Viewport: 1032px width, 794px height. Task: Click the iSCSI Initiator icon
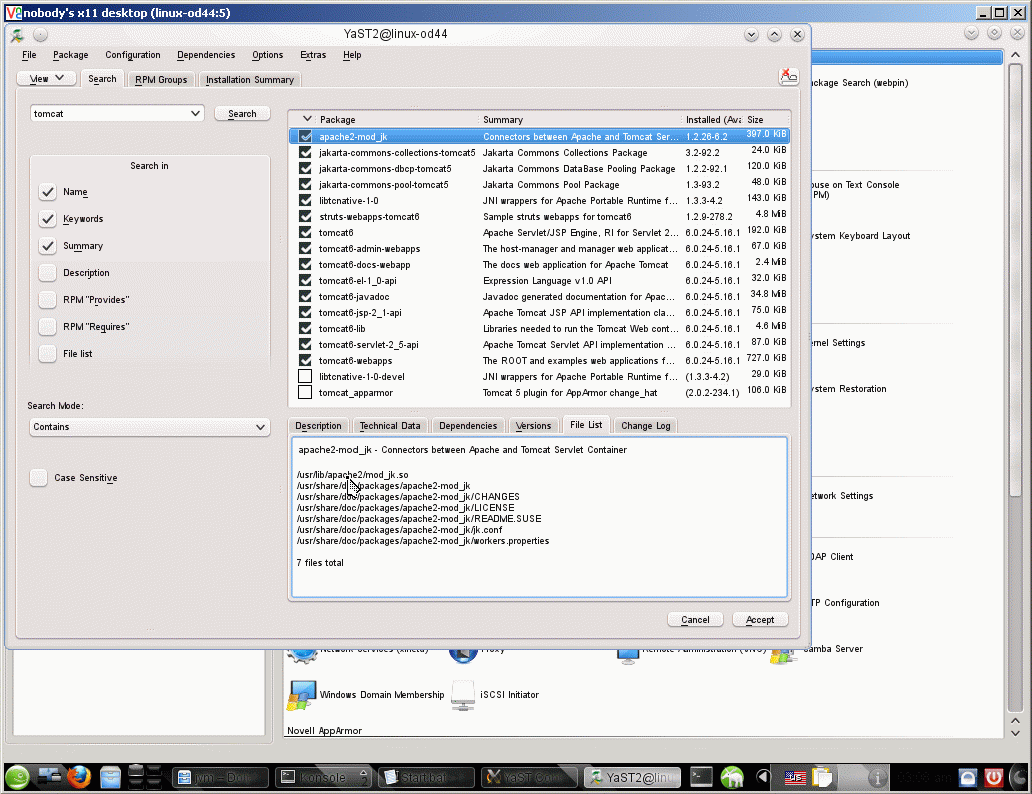pos(463,695)
